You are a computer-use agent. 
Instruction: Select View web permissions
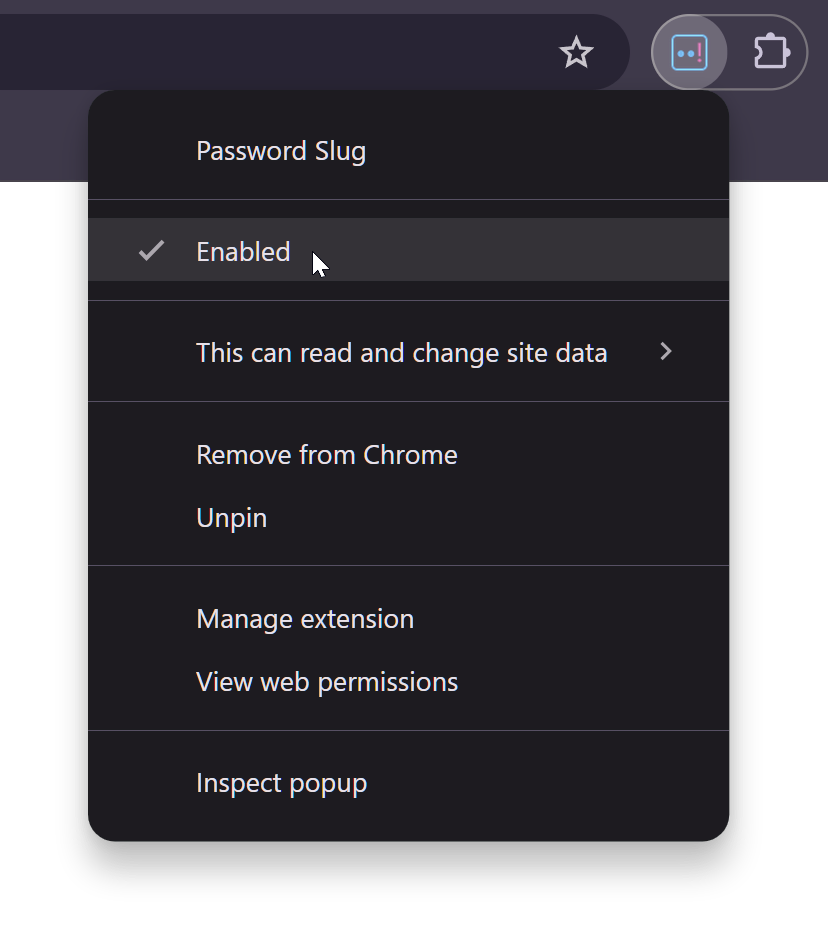[x=327, y=682]
